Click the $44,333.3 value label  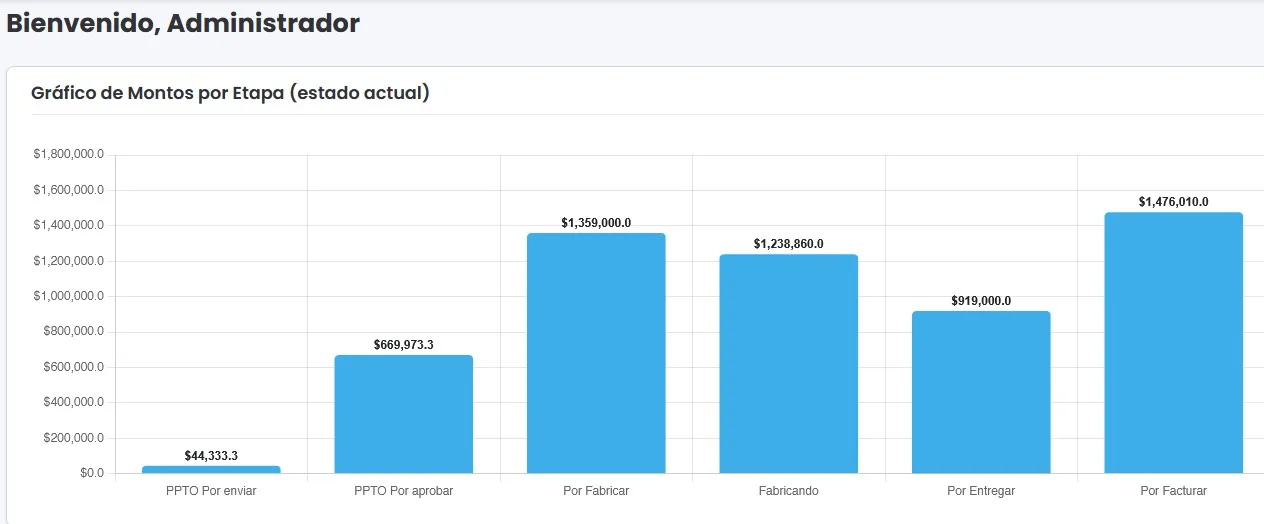tap(211, 456)
